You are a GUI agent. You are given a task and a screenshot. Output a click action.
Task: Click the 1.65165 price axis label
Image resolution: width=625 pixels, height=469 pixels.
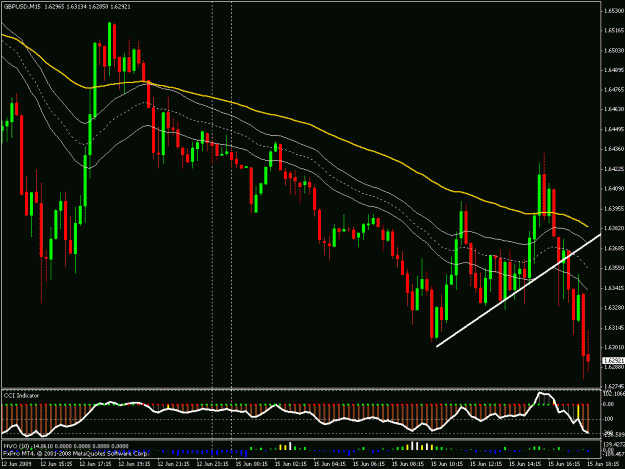coord(614,30)
